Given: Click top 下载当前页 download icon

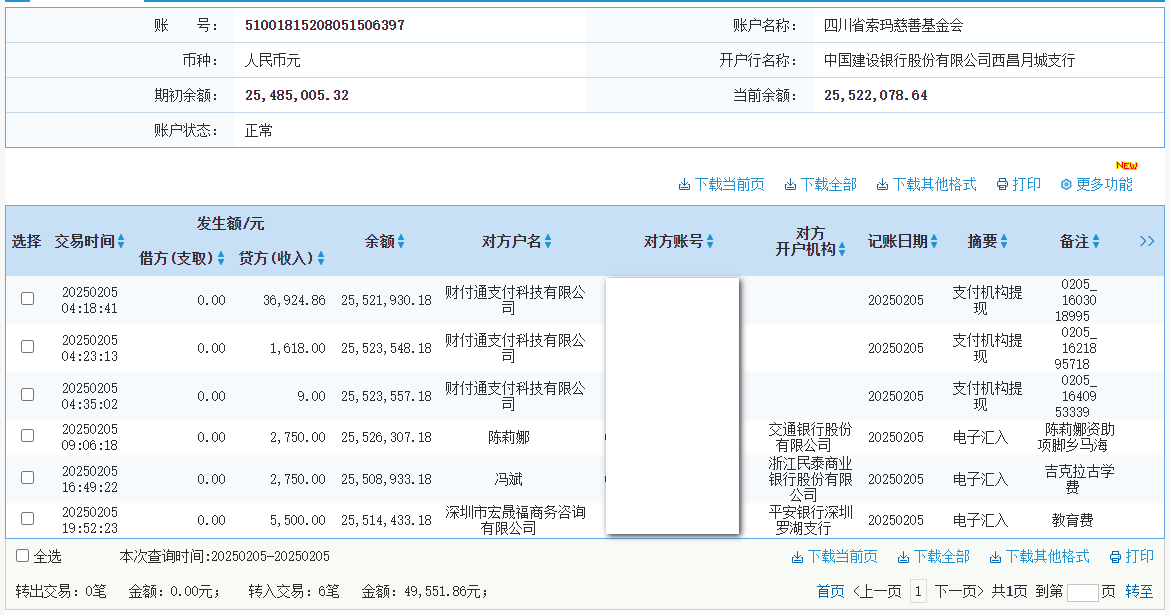Looking at the screenshot, I should coord(684,185).
